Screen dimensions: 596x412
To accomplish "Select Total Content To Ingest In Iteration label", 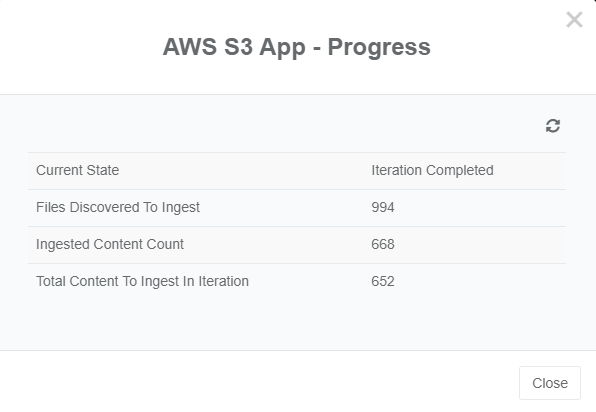I will tap(143, 281).
